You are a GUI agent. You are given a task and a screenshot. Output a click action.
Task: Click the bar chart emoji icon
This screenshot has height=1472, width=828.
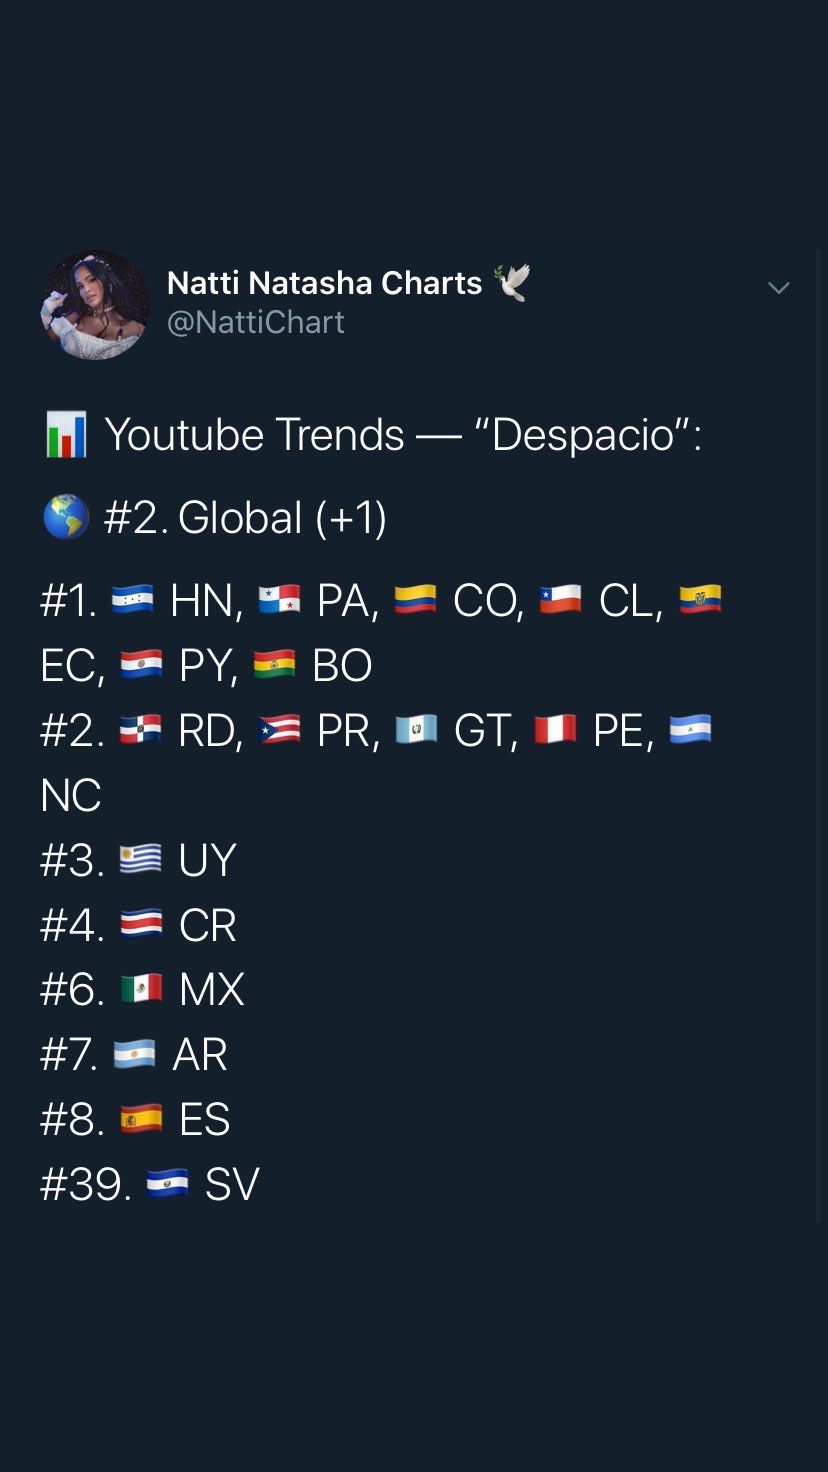coord(67,435)
